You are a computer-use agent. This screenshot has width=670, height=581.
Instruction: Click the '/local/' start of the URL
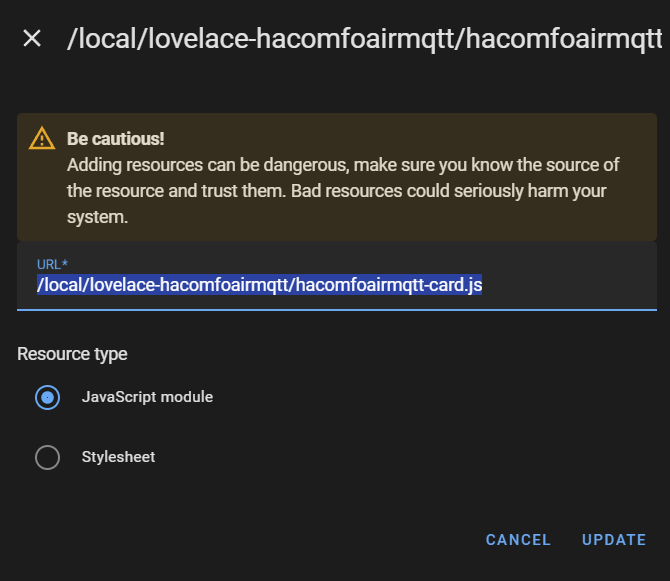click(x=60, y=285)
